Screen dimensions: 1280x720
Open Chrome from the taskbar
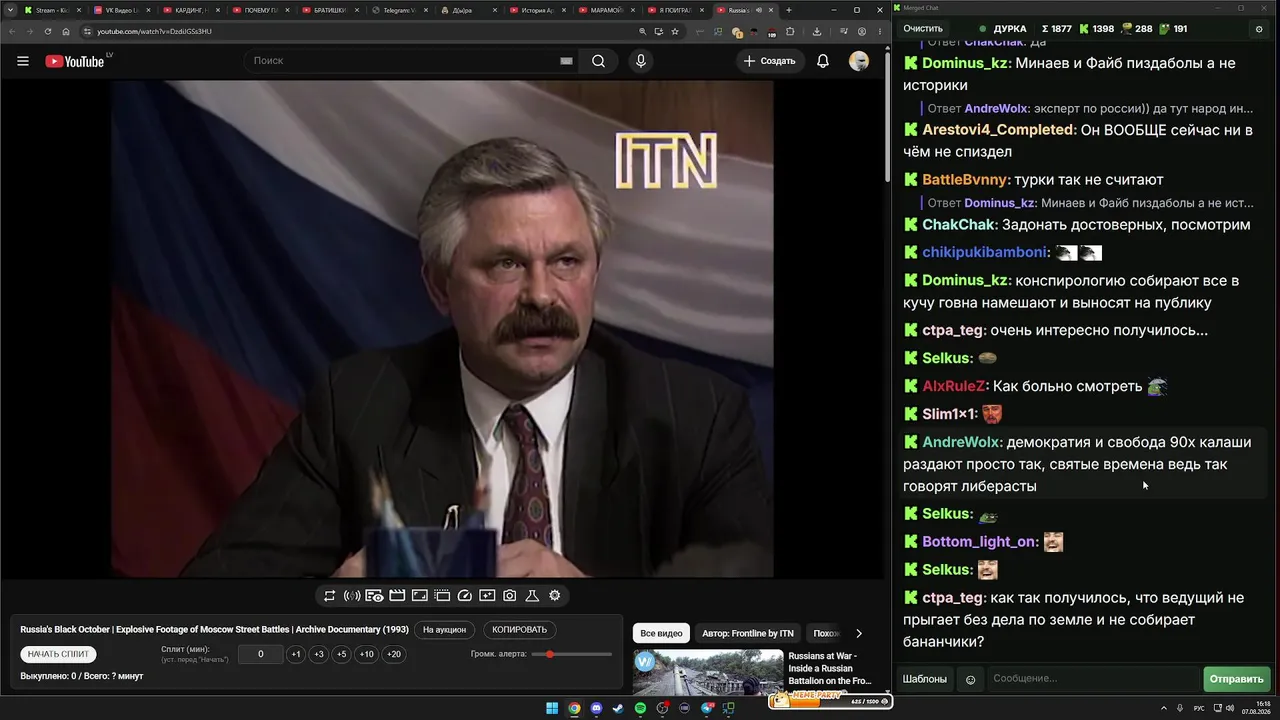pyautogui.click(x=574, y=708)
